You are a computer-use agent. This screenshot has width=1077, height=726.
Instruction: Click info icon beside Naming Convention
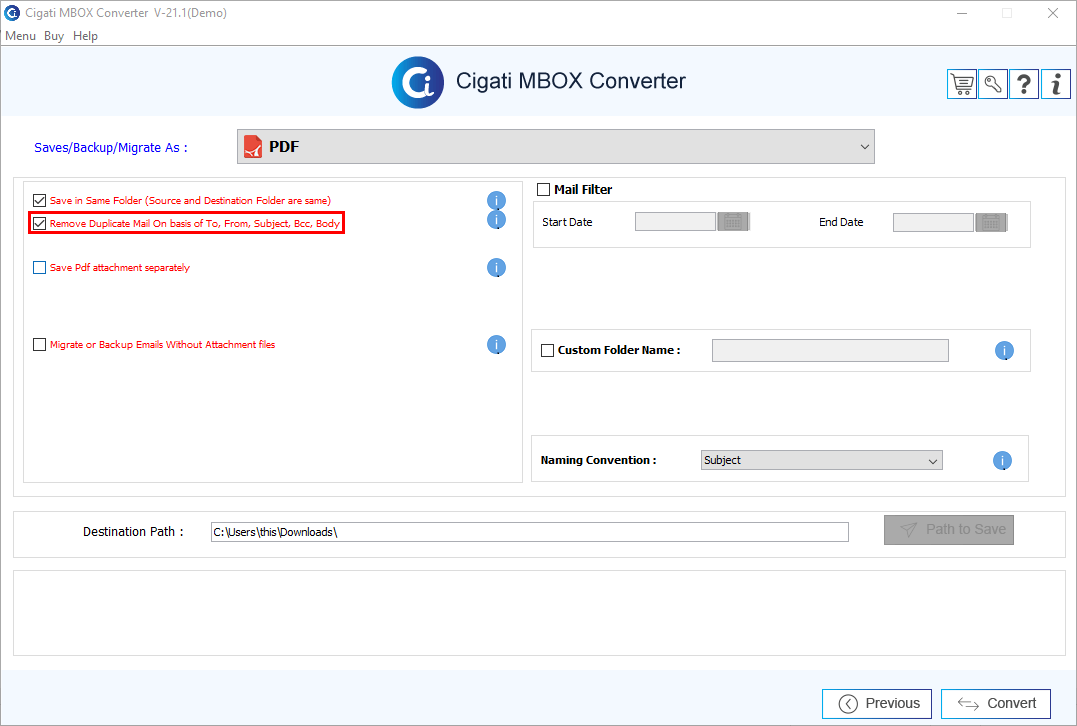1002,461
